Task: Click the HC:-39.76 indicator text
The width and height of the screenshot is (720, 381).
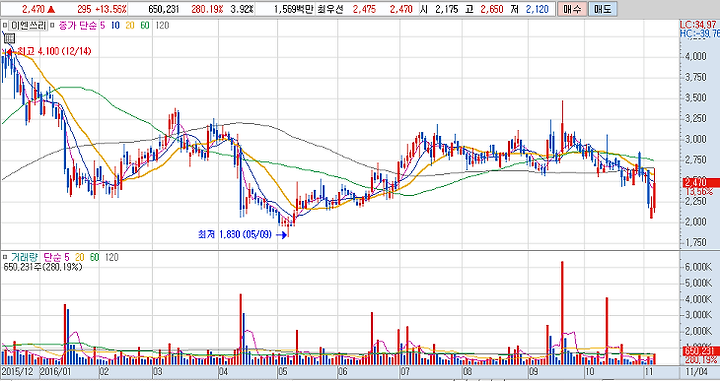Action: pyautogui.click(x=700, y=34)
